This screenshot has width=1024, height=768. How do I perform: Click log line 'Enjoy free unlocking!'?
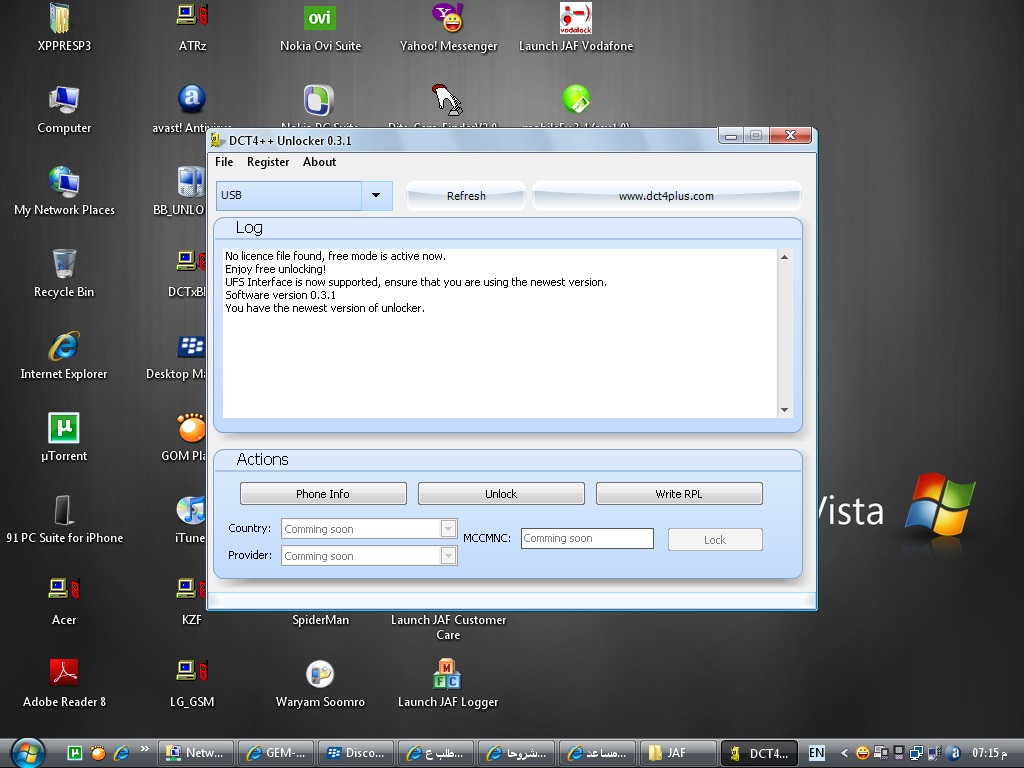(275, 269)
